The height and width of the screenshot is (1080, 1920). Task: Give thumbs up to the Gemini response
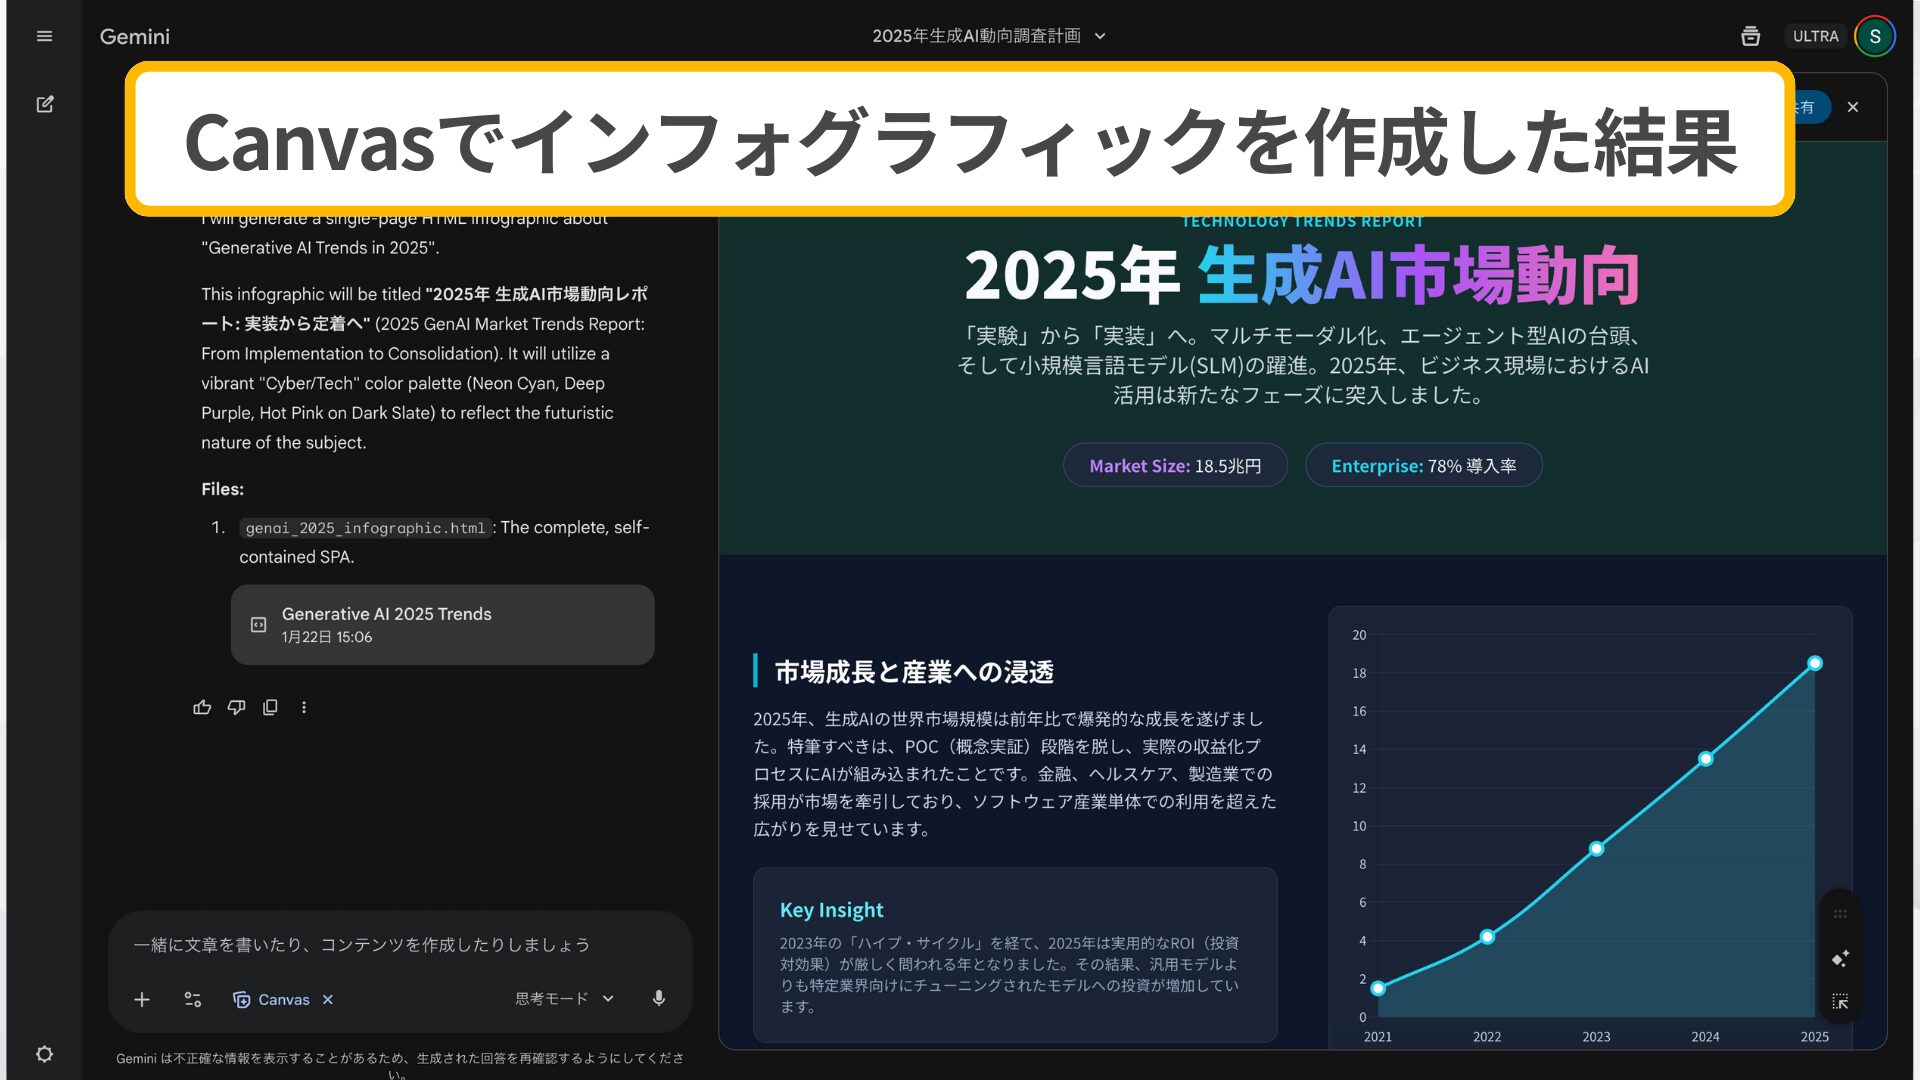pyautogui.click(x=202, y=707)
